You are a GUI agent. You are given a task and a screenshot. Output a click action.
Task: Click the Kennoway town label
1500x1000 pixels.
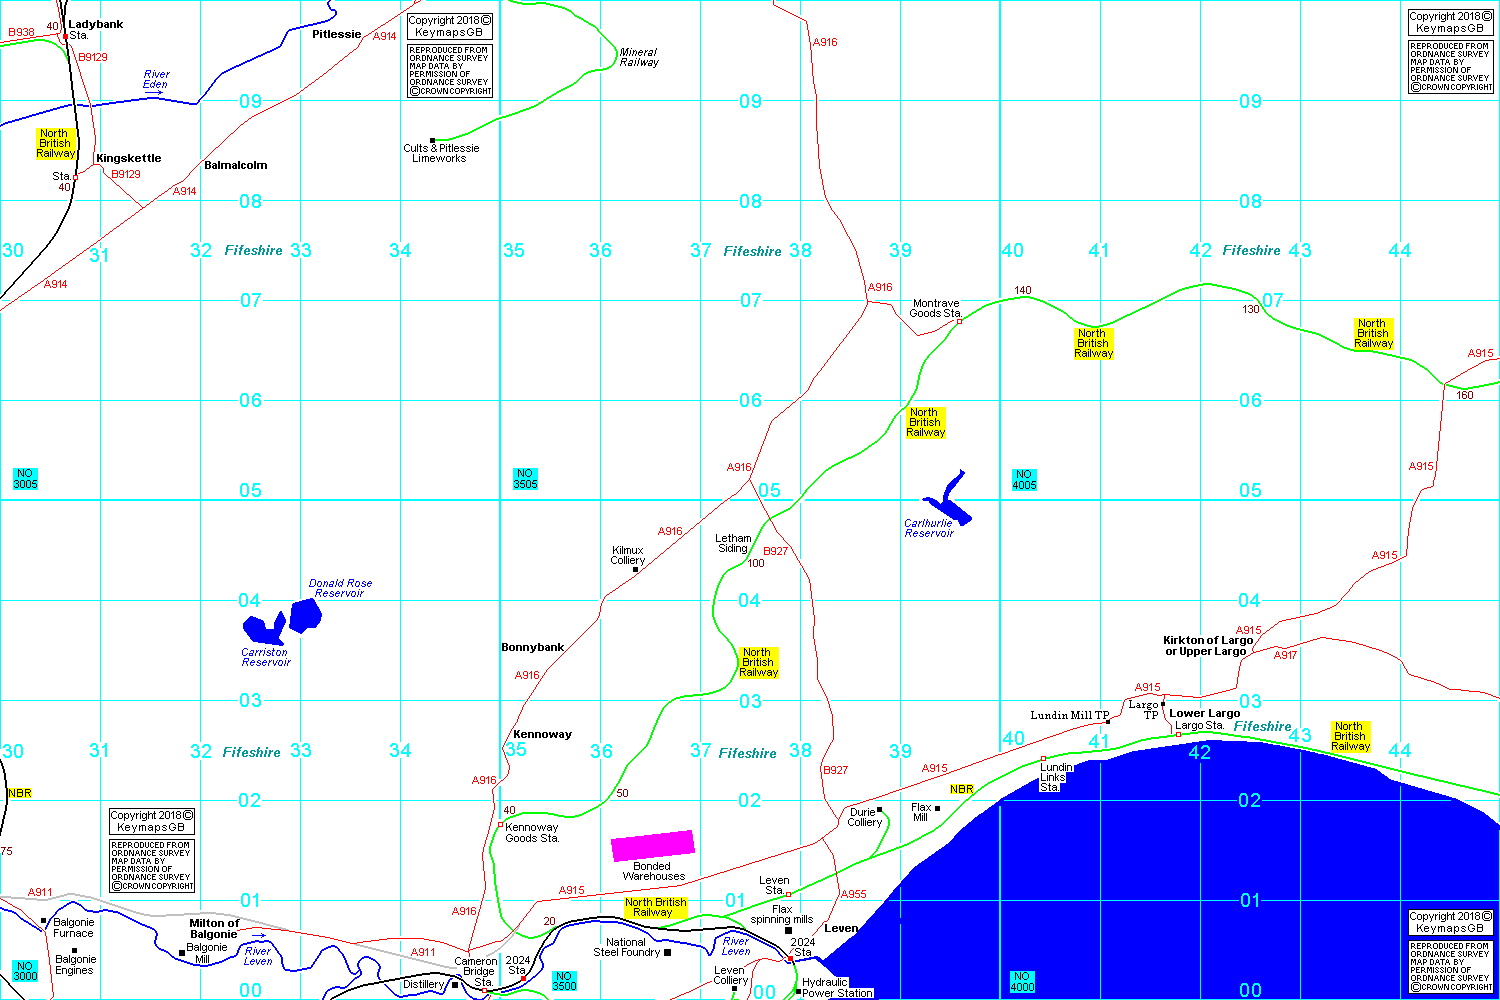(x=542, y=734)
